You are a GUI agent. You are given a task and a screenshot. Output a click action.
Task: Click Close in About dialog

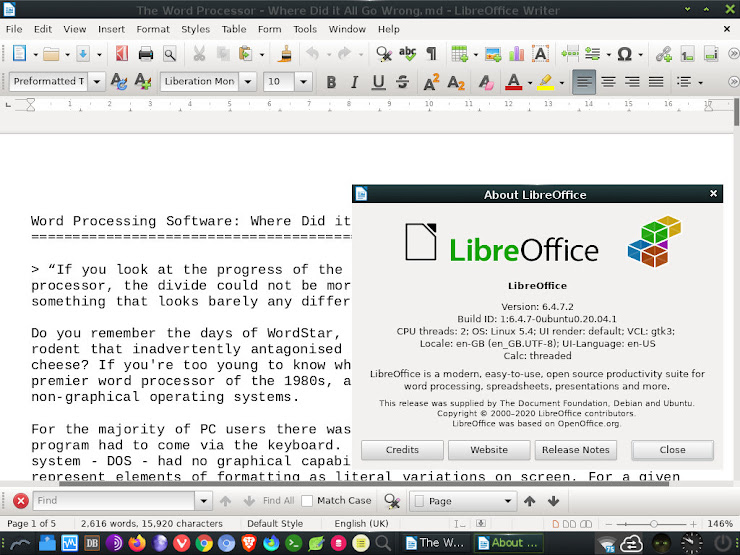pyautogui.click(x=673, y=450)
